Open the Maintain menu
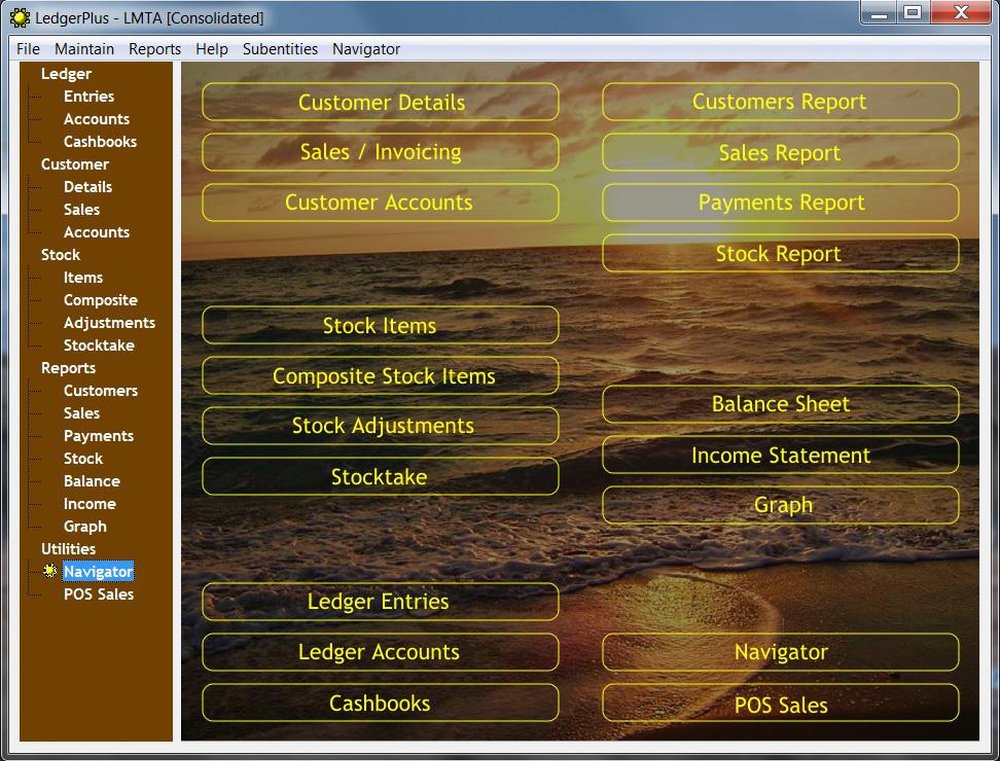This screenshot has width=1000, height=761. [84, 48]
